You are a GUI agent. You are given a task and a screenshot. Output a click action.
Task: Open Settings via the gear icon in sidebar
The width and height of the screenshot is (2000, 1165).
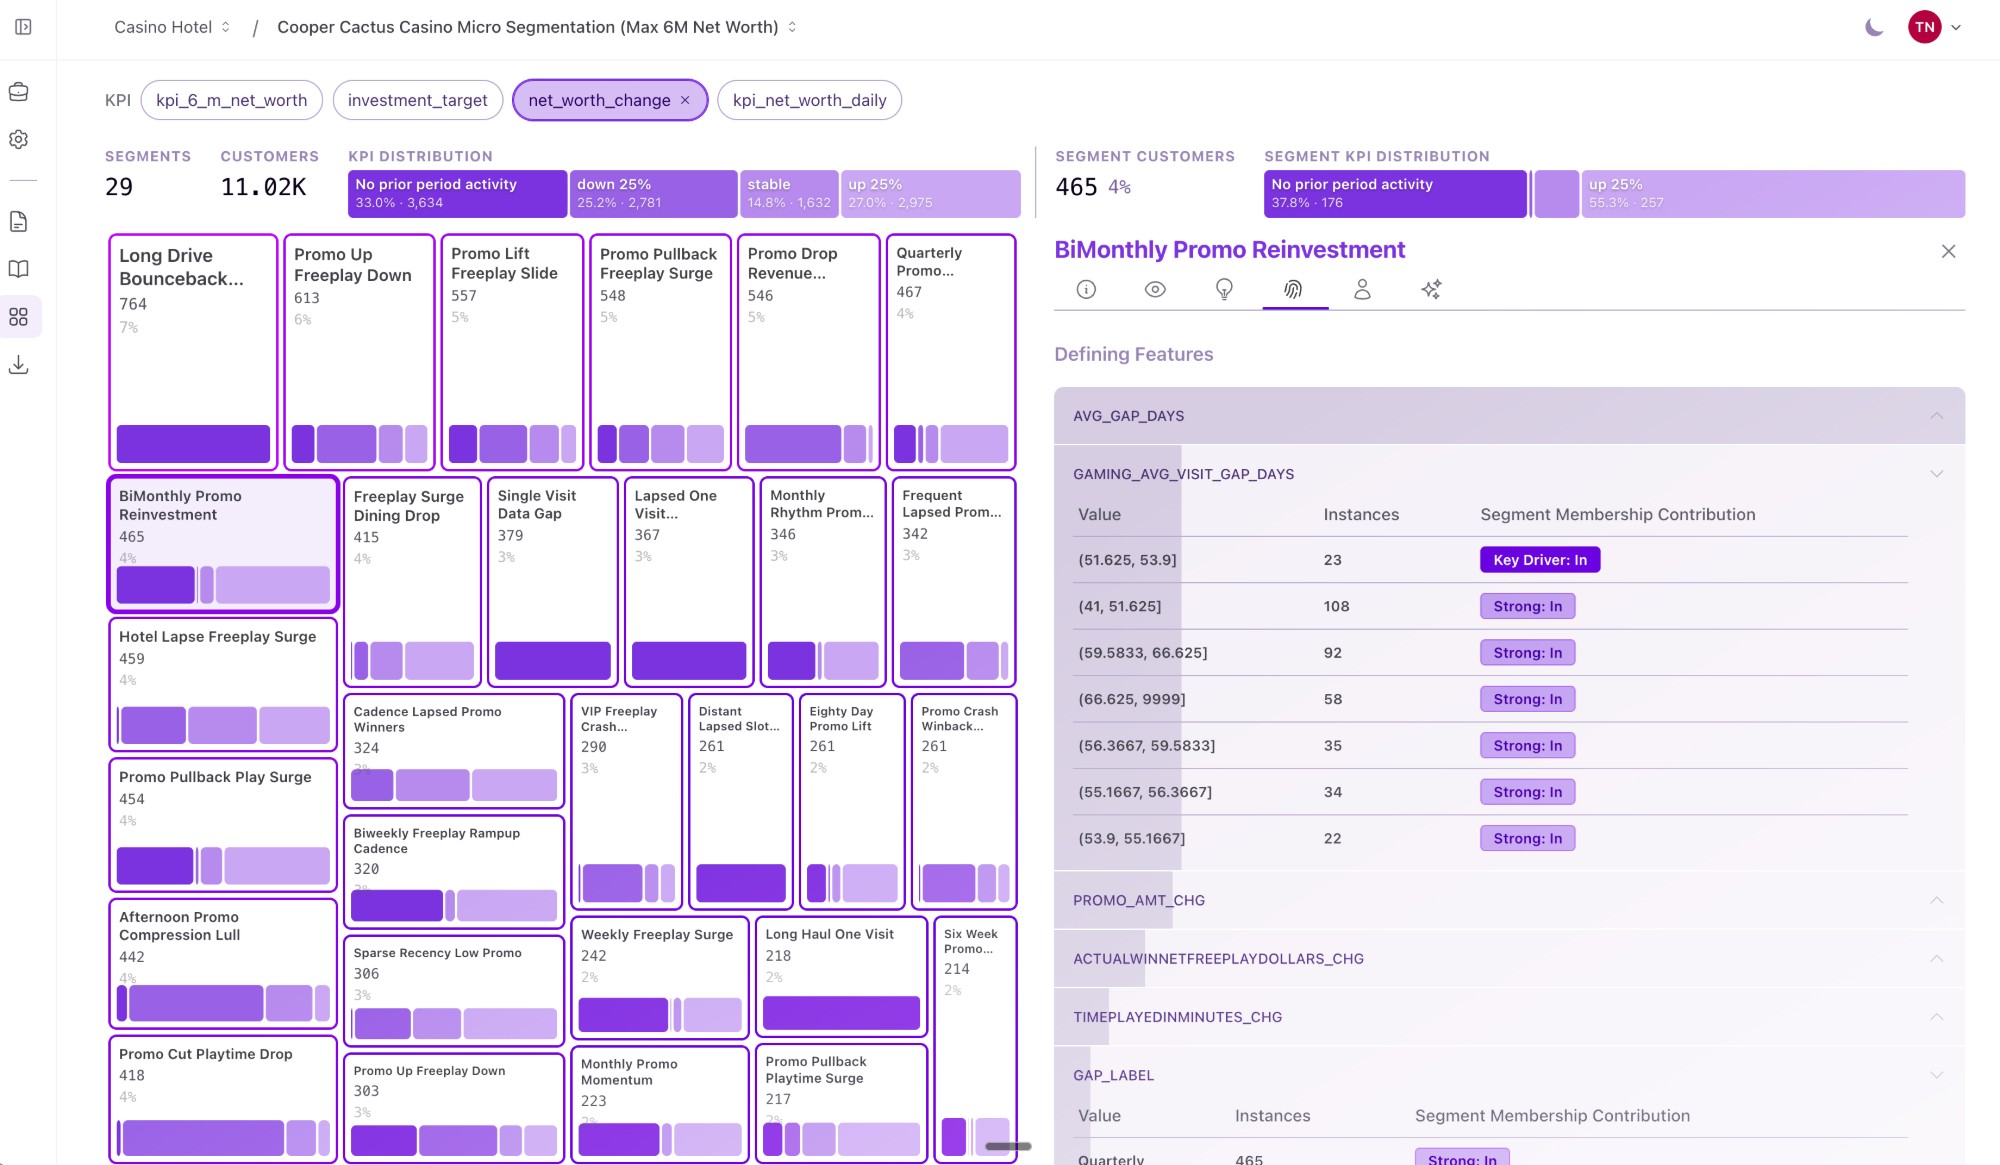[x=19, y=139]
